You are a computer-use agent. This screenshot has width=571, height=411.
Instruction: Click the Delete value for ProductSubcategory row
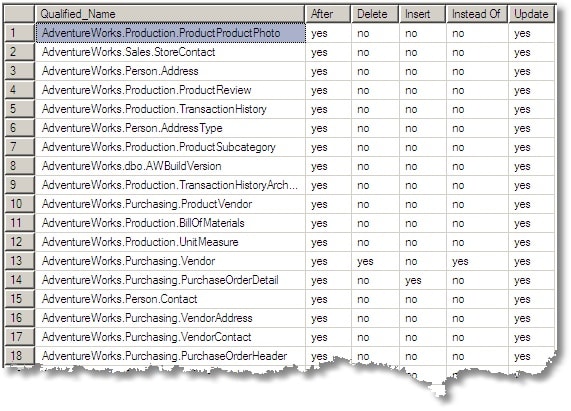coord(375,147)
